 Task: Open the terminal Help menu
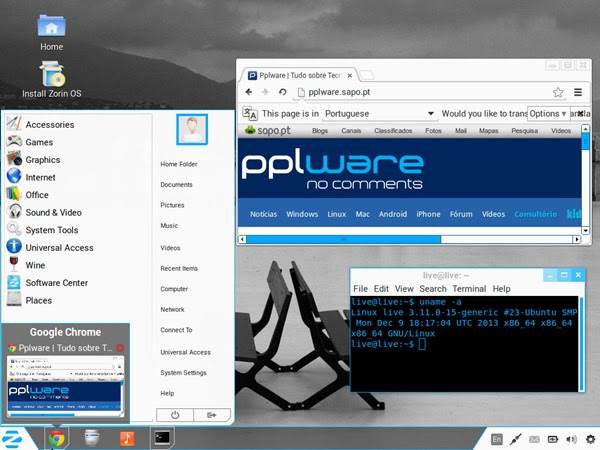pyautogui.click(x=501, y=289)
